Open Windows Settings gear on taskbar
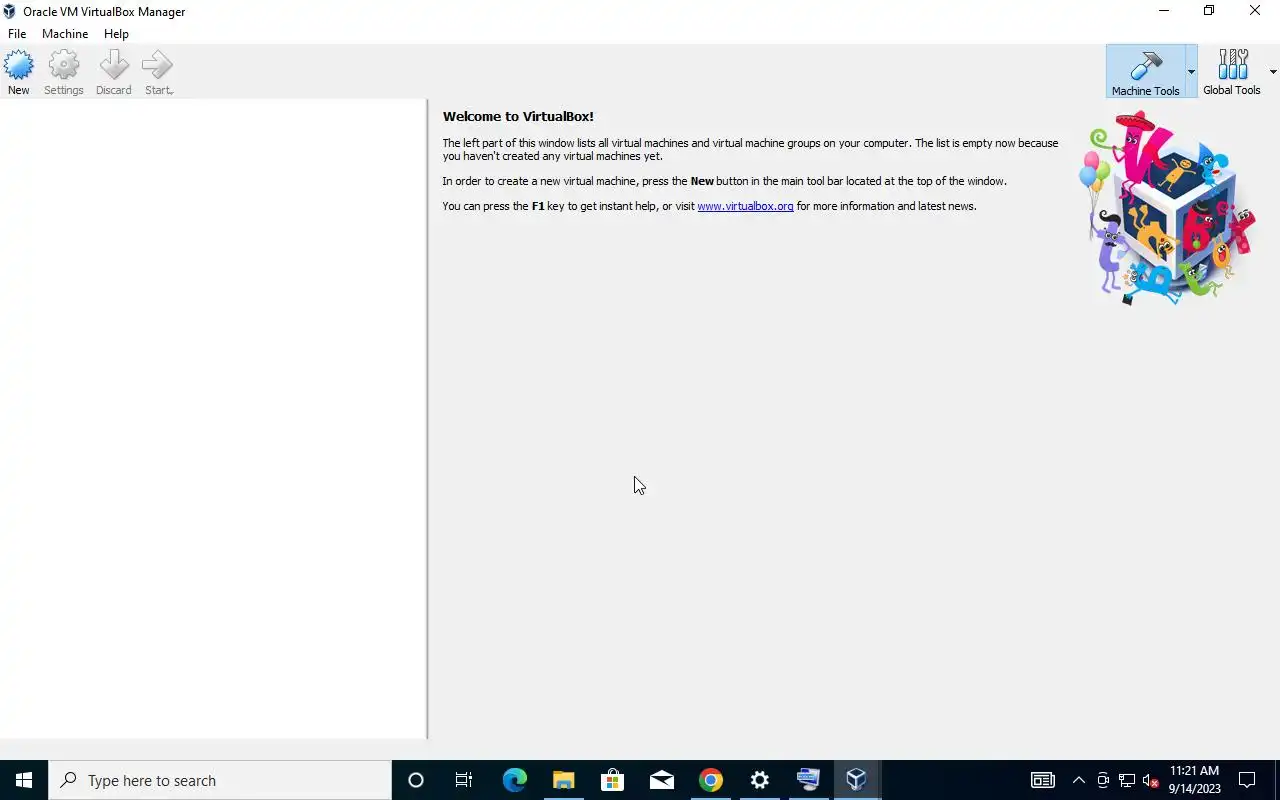The image size is (1280, 800). (759, 780)
